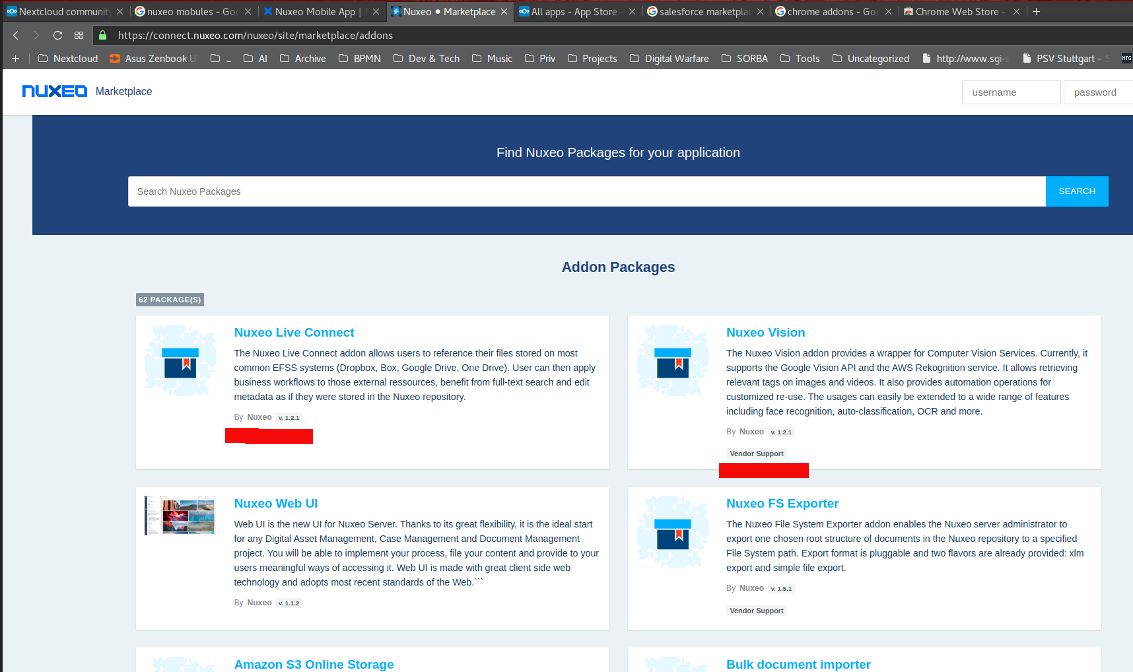Open Amazon S3 Online Storage package

[314, 664]
